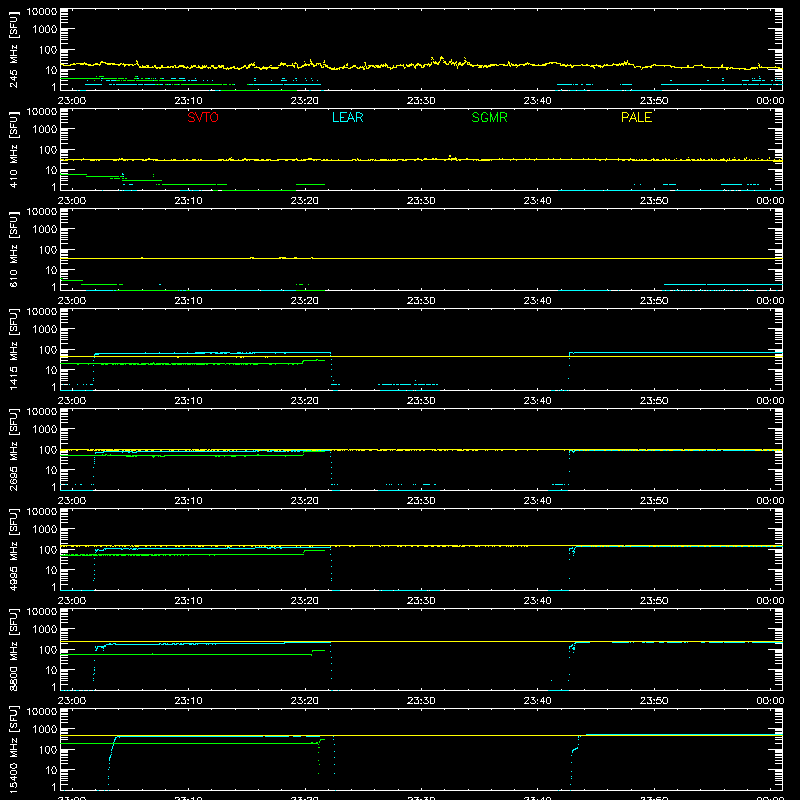The width and height of the screenshot is (800, 800).
Task: Click the 100 tick on the 8800 MHz plot
Action: (x=48, y=650)
